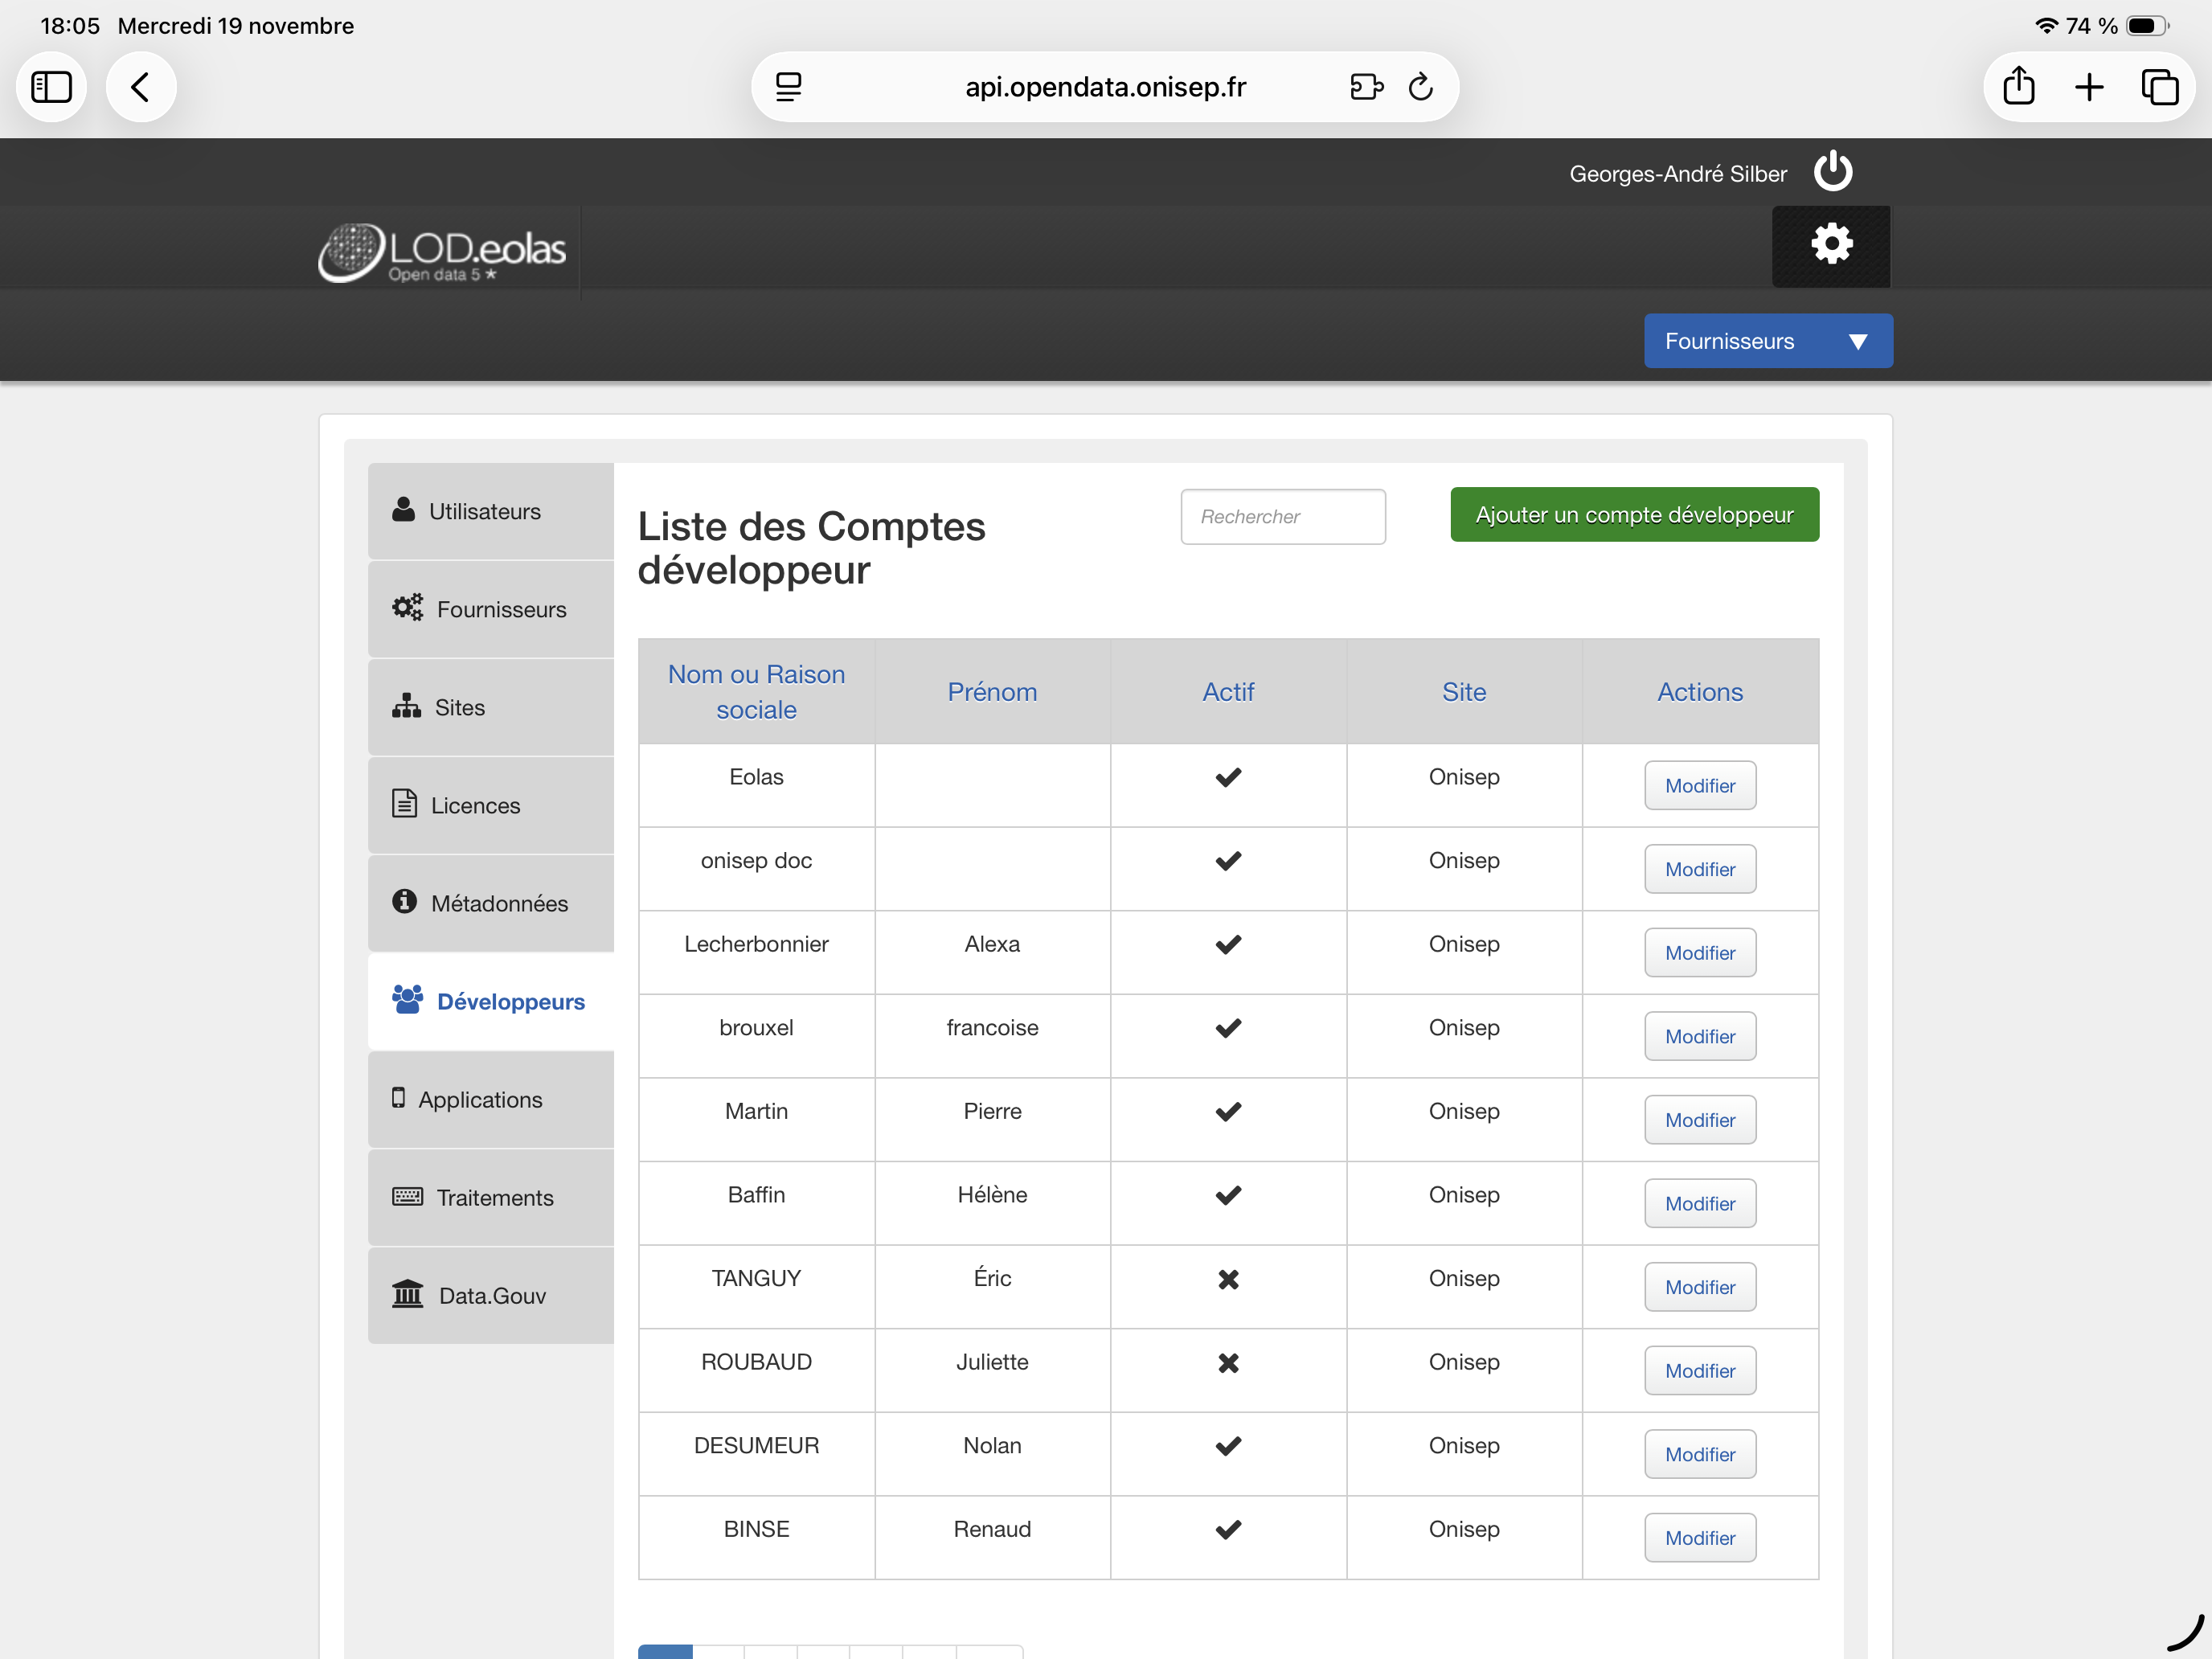Show the Safari sidebar icon
This screenshot has width=2212, height=1659.
pyautogui.click(x=52, y=88)
